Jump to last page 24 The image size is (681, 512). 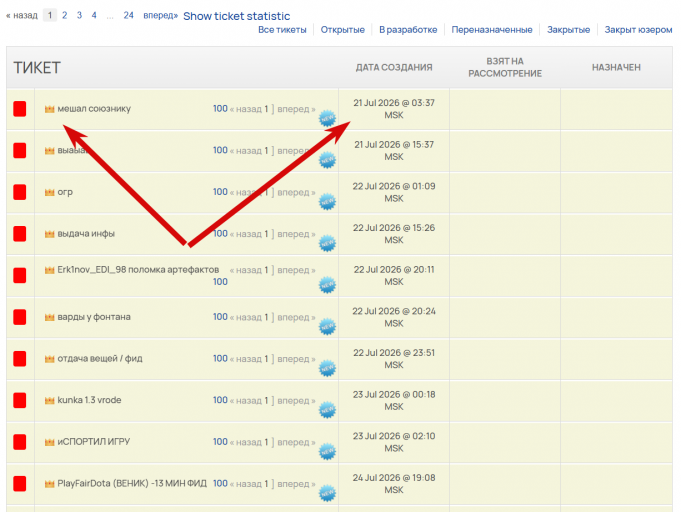coord(129,15)
